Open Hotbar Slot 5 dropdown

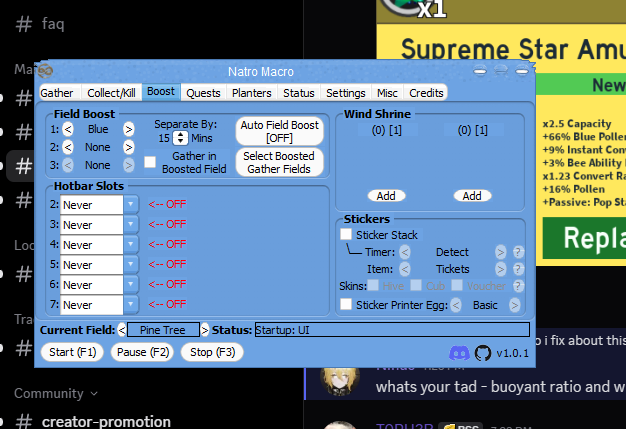(131, 265)
